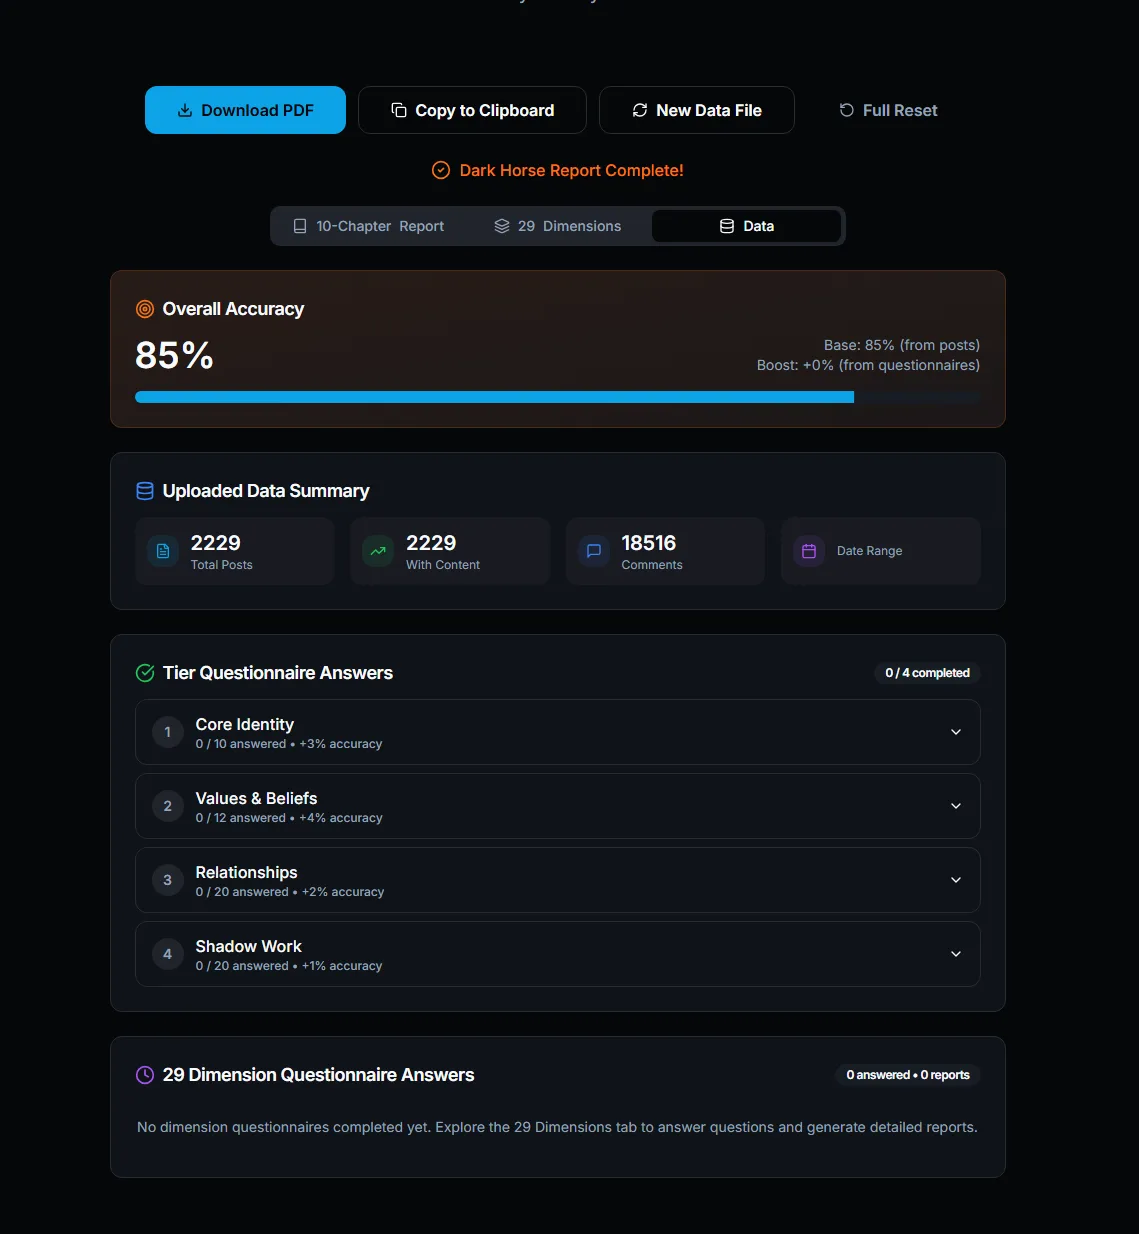
Task: Click the 'With Content' label
Action: click(x=443, y=565)
